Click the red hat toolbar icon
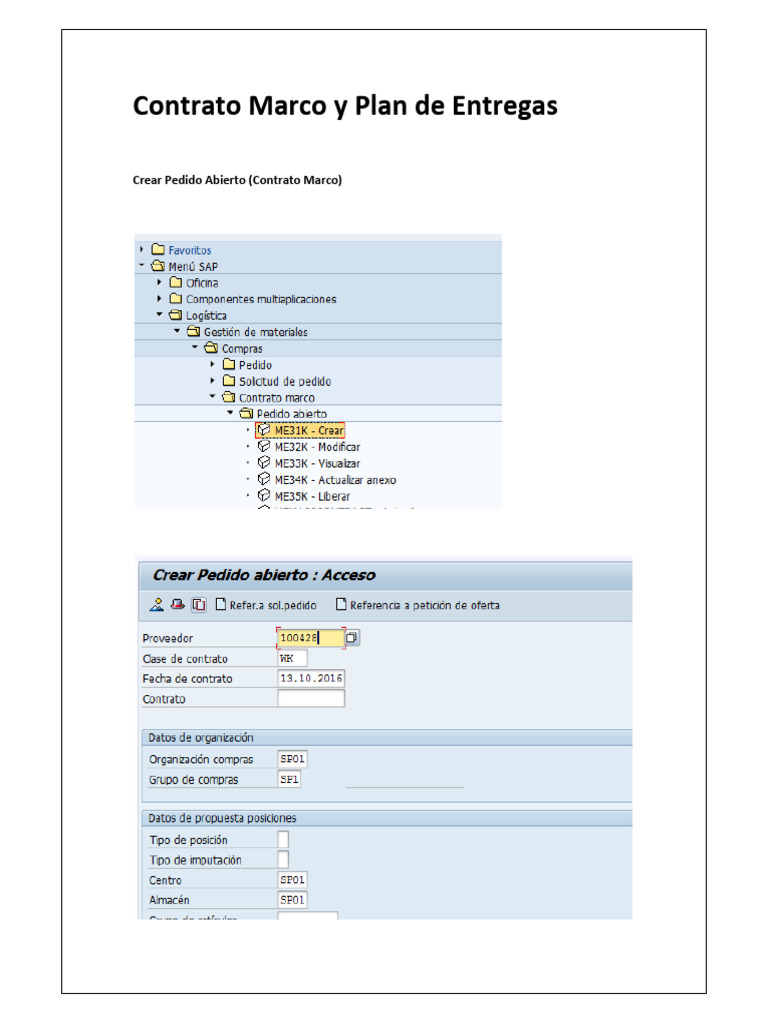 click(178, 605)
